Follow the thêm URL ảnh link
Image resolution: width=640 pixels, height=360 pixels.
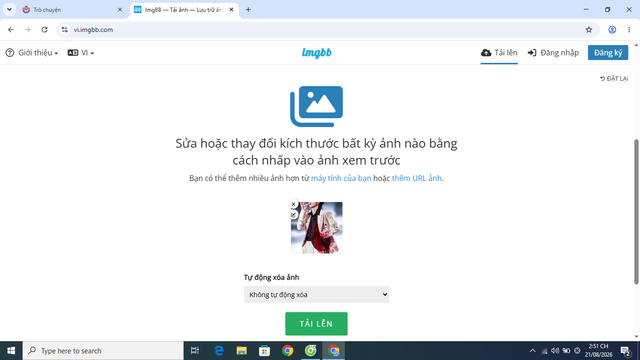[x=416, y=178]
